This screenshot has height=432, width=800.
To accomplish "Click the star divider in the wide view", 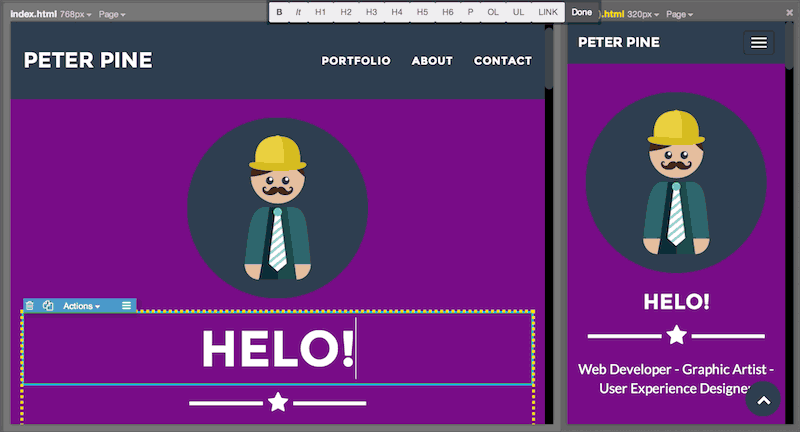I will [278, 402].
